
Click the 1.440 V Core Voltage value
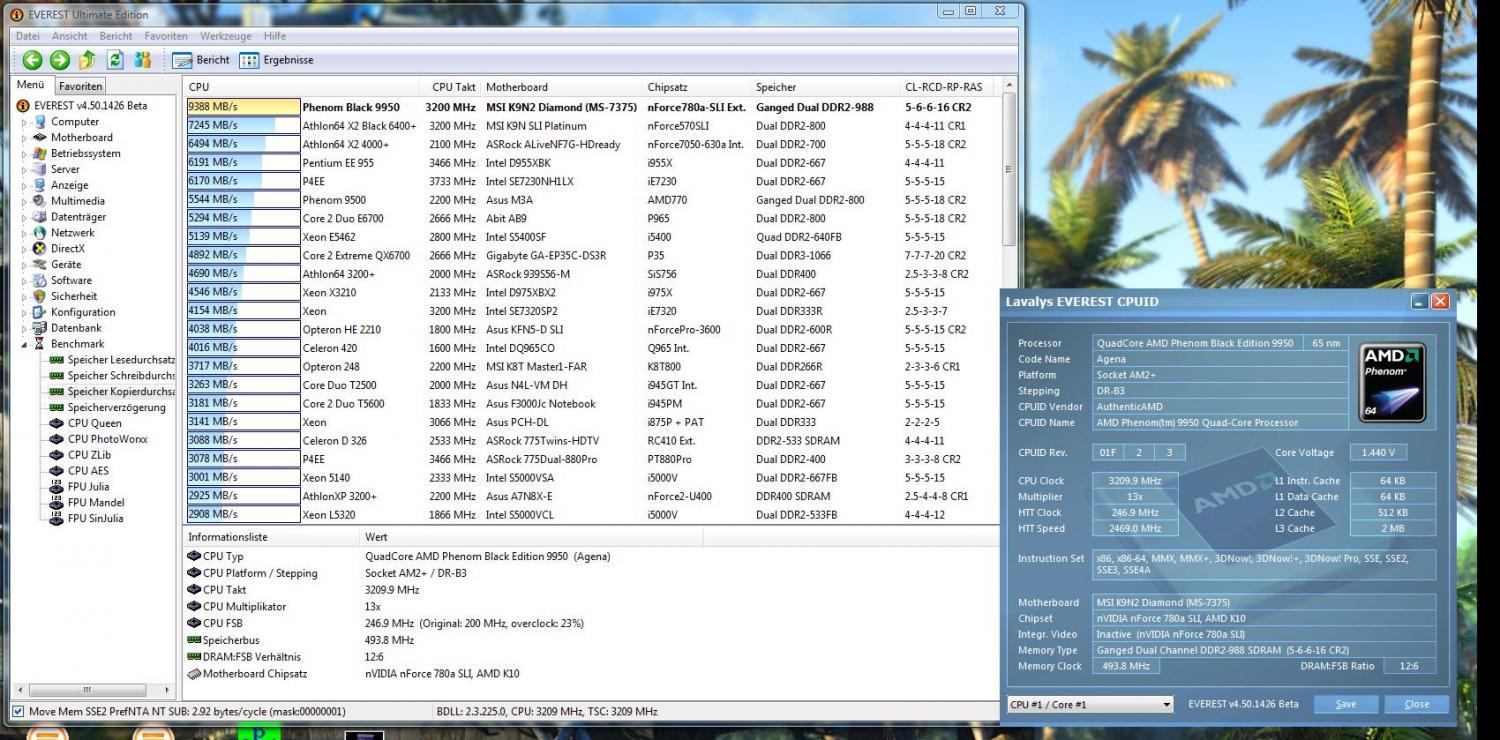pos(1378,453)
